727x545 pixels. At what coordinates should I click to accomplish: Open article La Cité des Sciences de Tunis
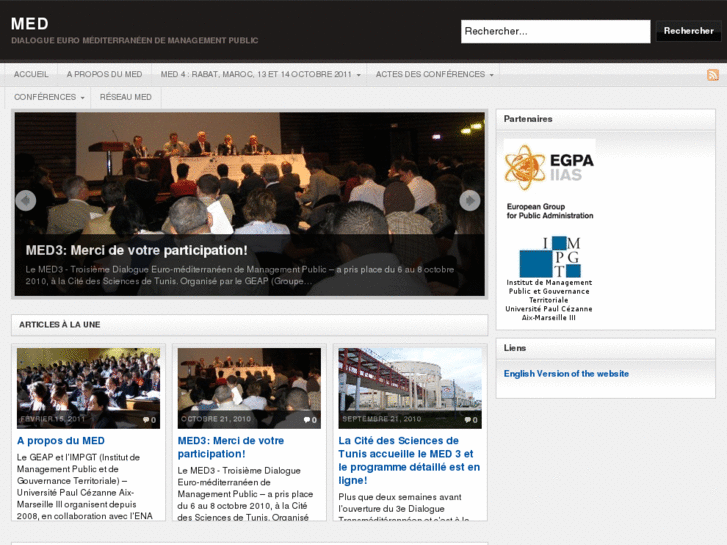tap(409, 461)
